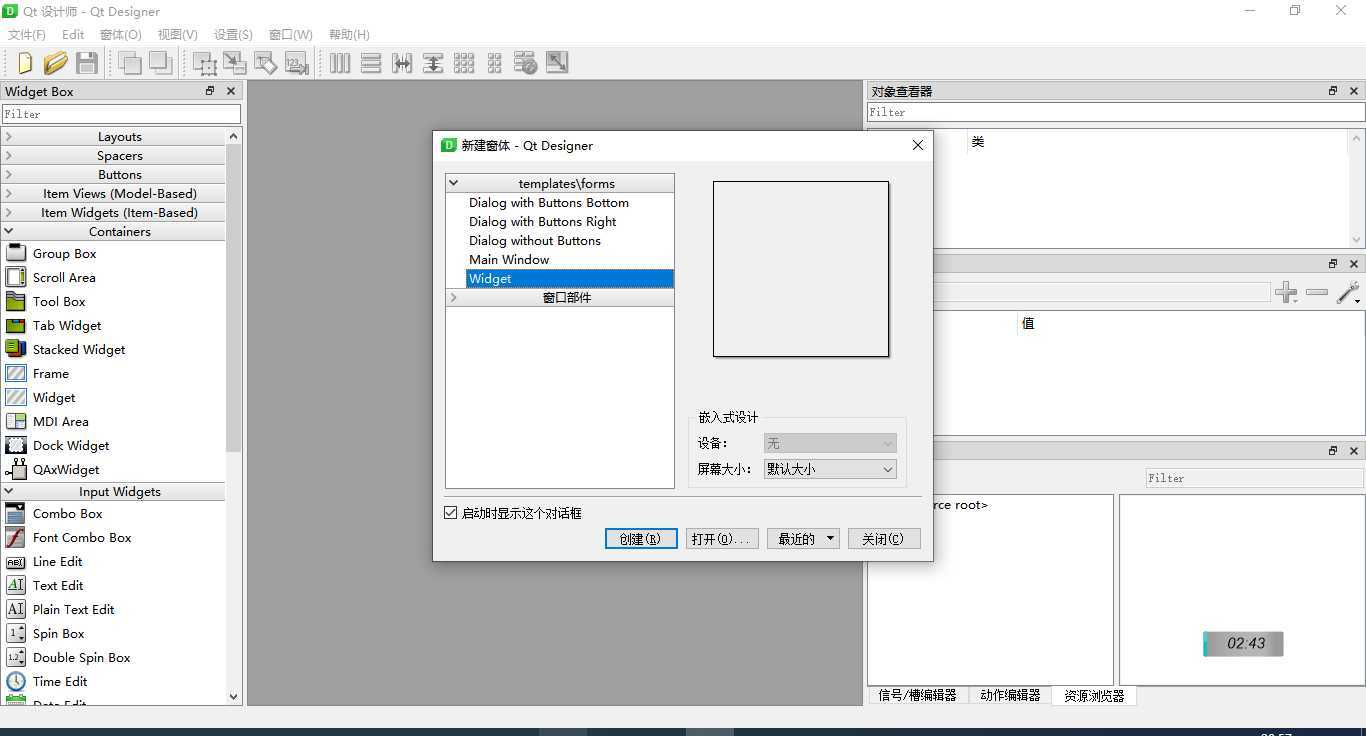1366x736 pixels.
Task: Select the Edit Widgets mode icon
Action: (x=204, y=63)
